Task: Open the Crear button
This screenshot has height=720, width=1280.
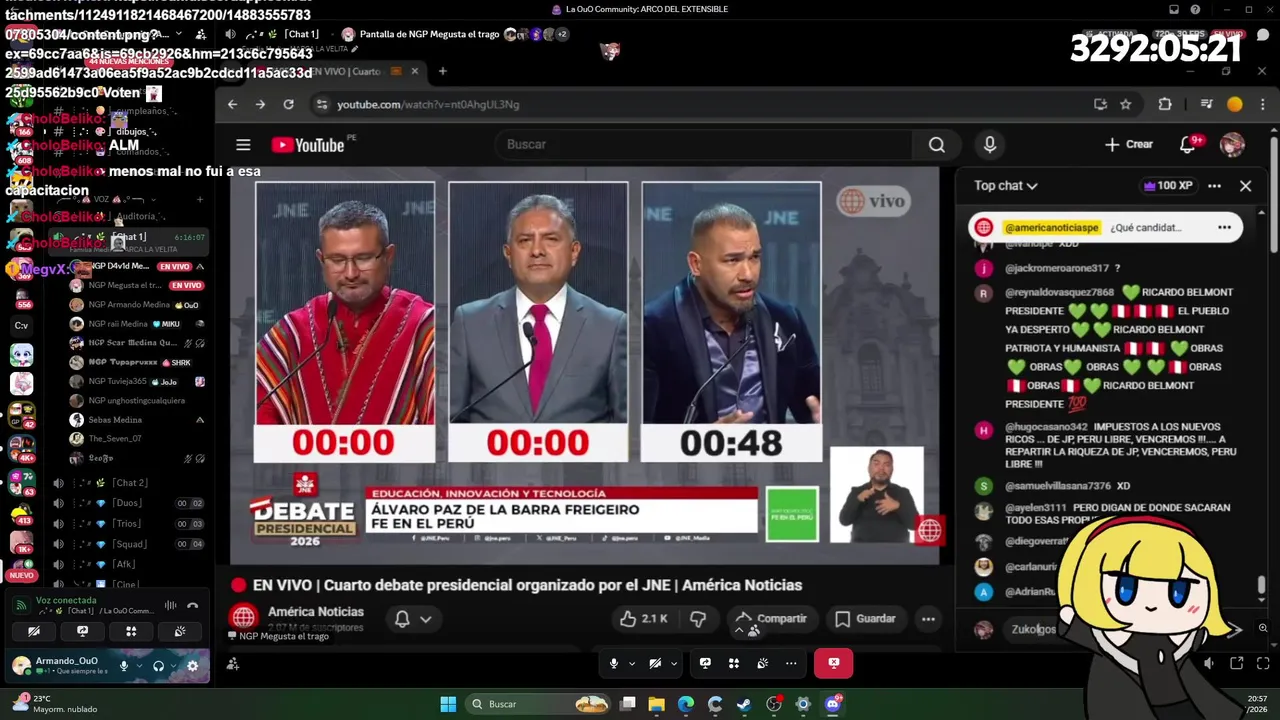Action: pos(1128,145)
